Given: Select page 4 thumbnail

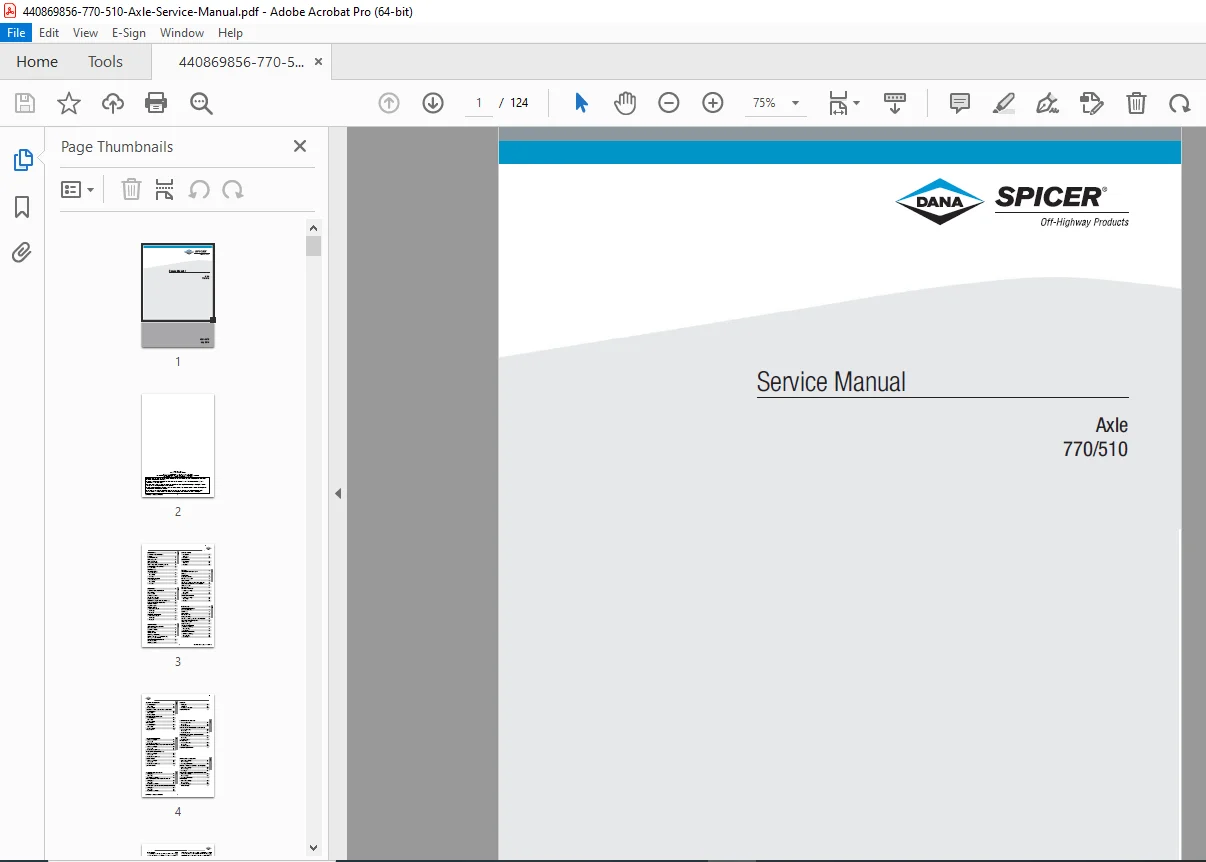Looking at the screenshot, I should (178, 746).
